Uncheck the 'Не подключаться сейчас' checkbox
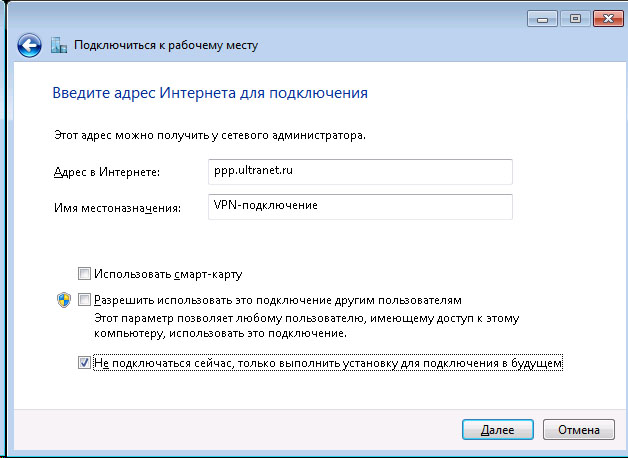 coord(84,363)
